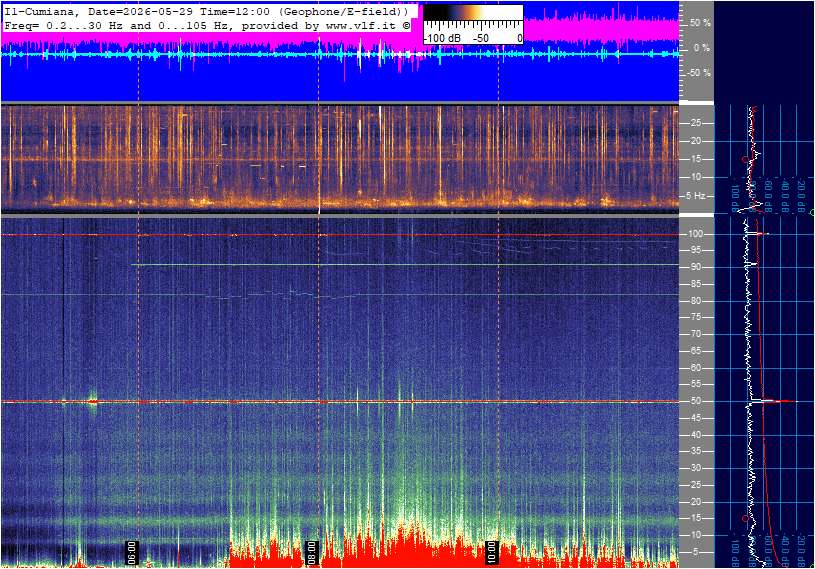Viewport: 815px width, 569px height.
Task: Click the 40 Hz frequency axis label
Action: pyautogui.click(x=695, y=435)
